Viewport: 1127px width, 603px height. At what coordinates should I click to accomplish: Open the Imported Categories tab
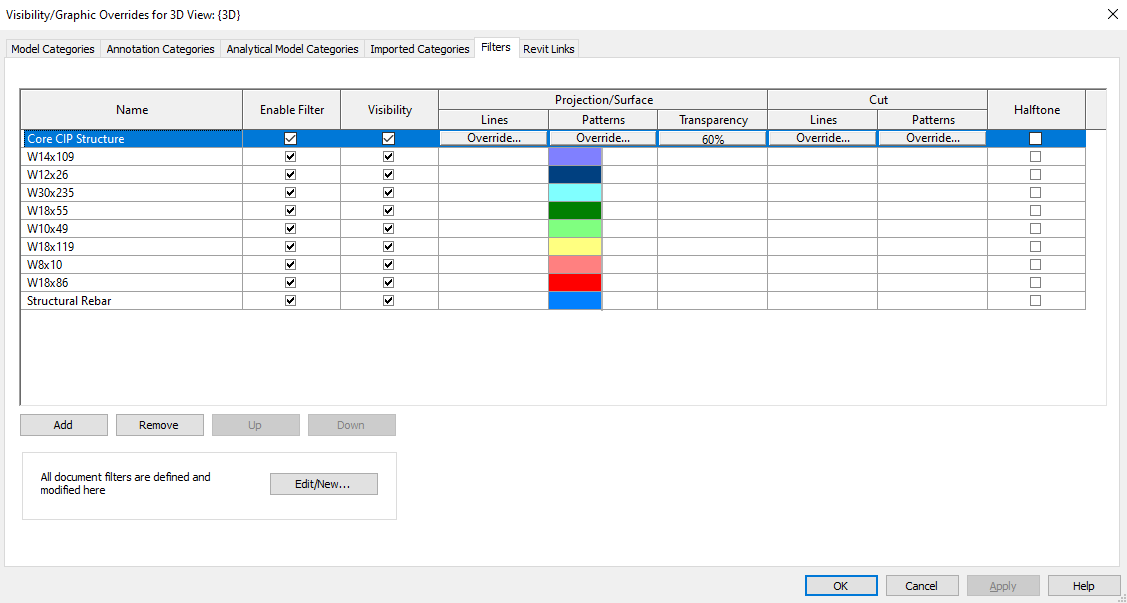coord(419,48)
